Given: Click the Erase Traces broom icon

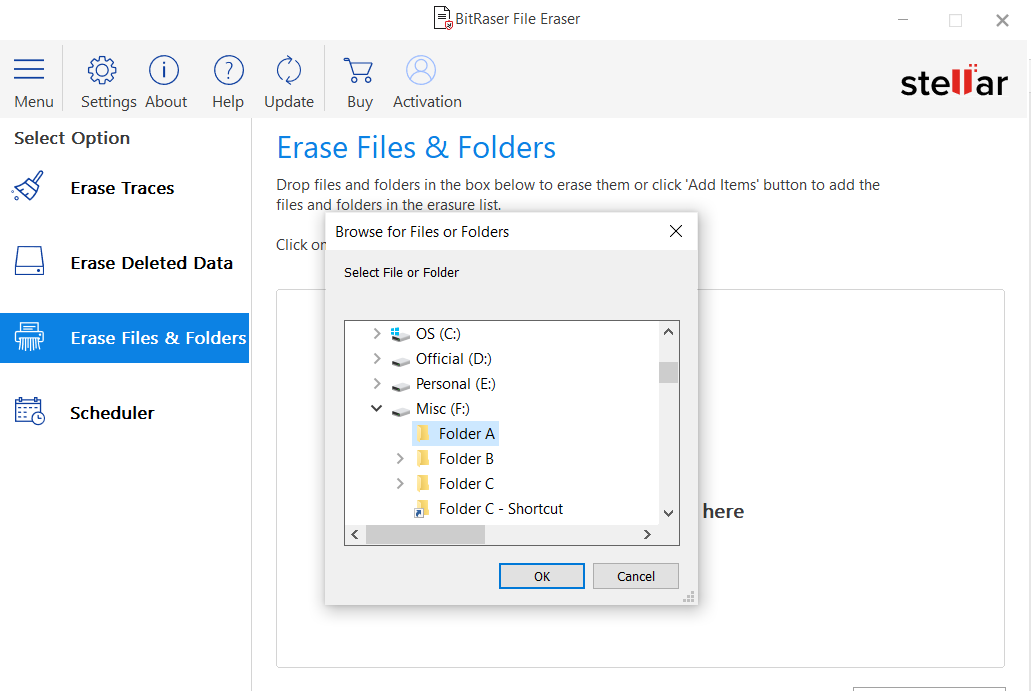Looking at the screenshot, I should pyautogui.click(x=28, y=187).
